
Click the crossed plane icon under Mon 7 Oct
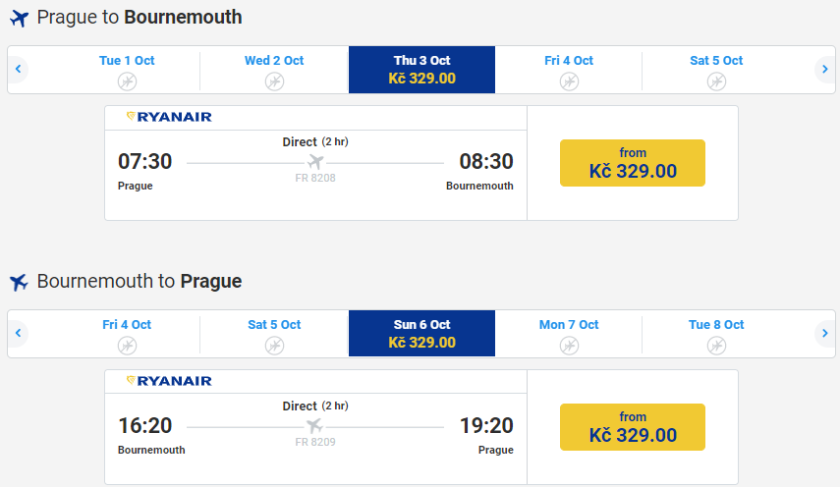pyautogui.click(x=569, y=345)
